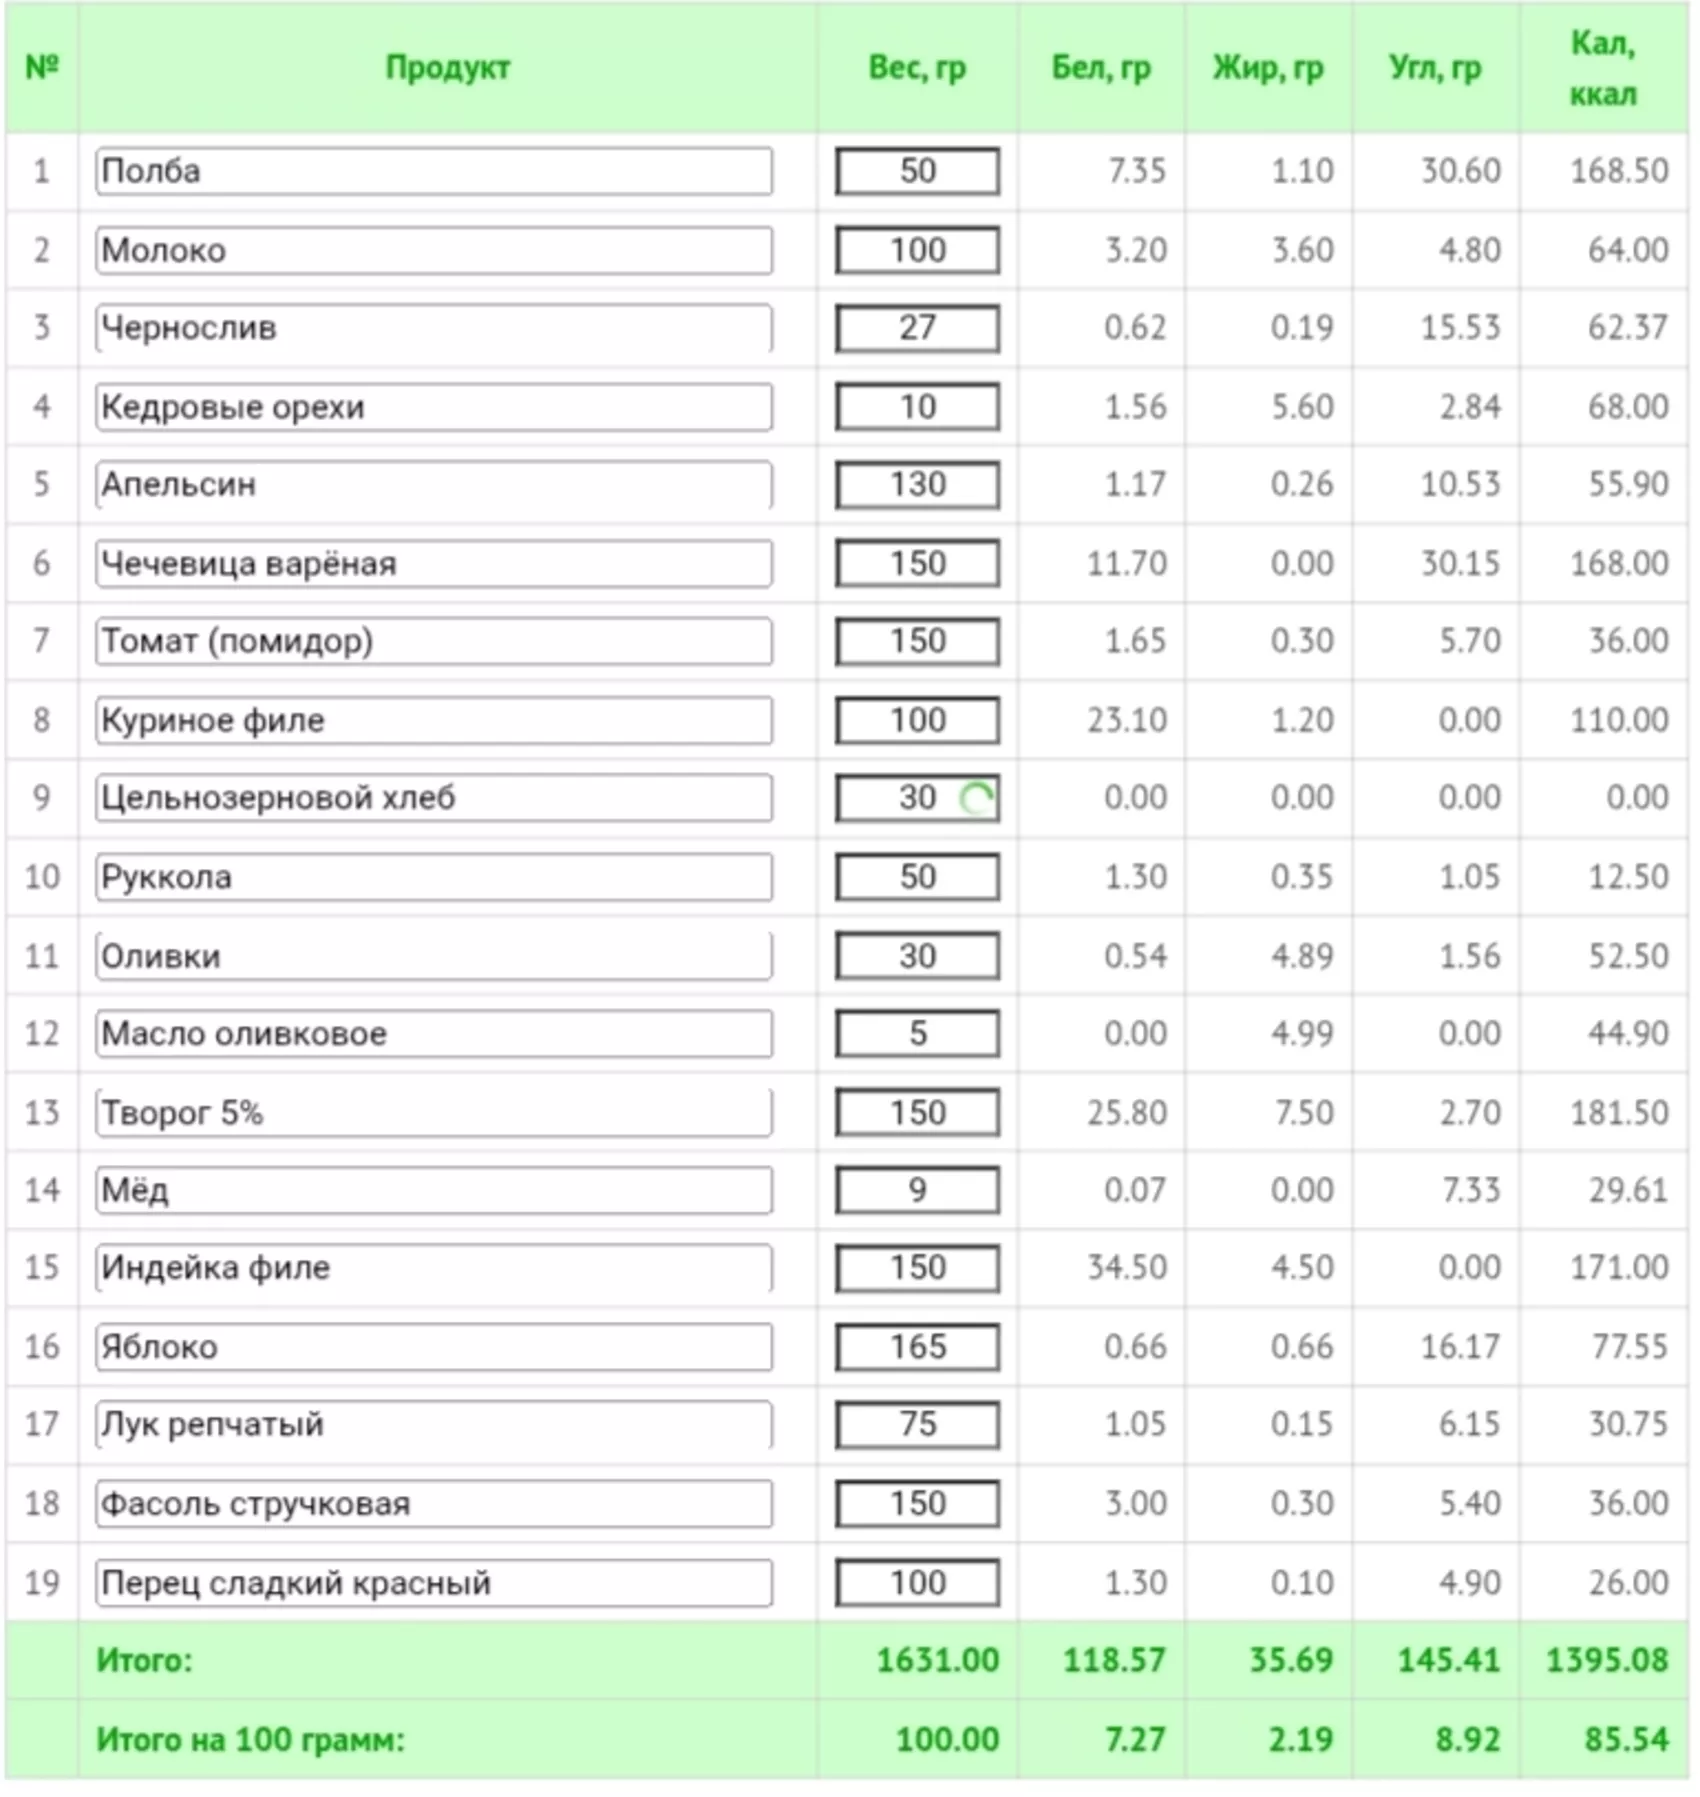Select the weight field for Молоко
The width and height of the screenshot is (1700, 1797).
click(918, 250)
